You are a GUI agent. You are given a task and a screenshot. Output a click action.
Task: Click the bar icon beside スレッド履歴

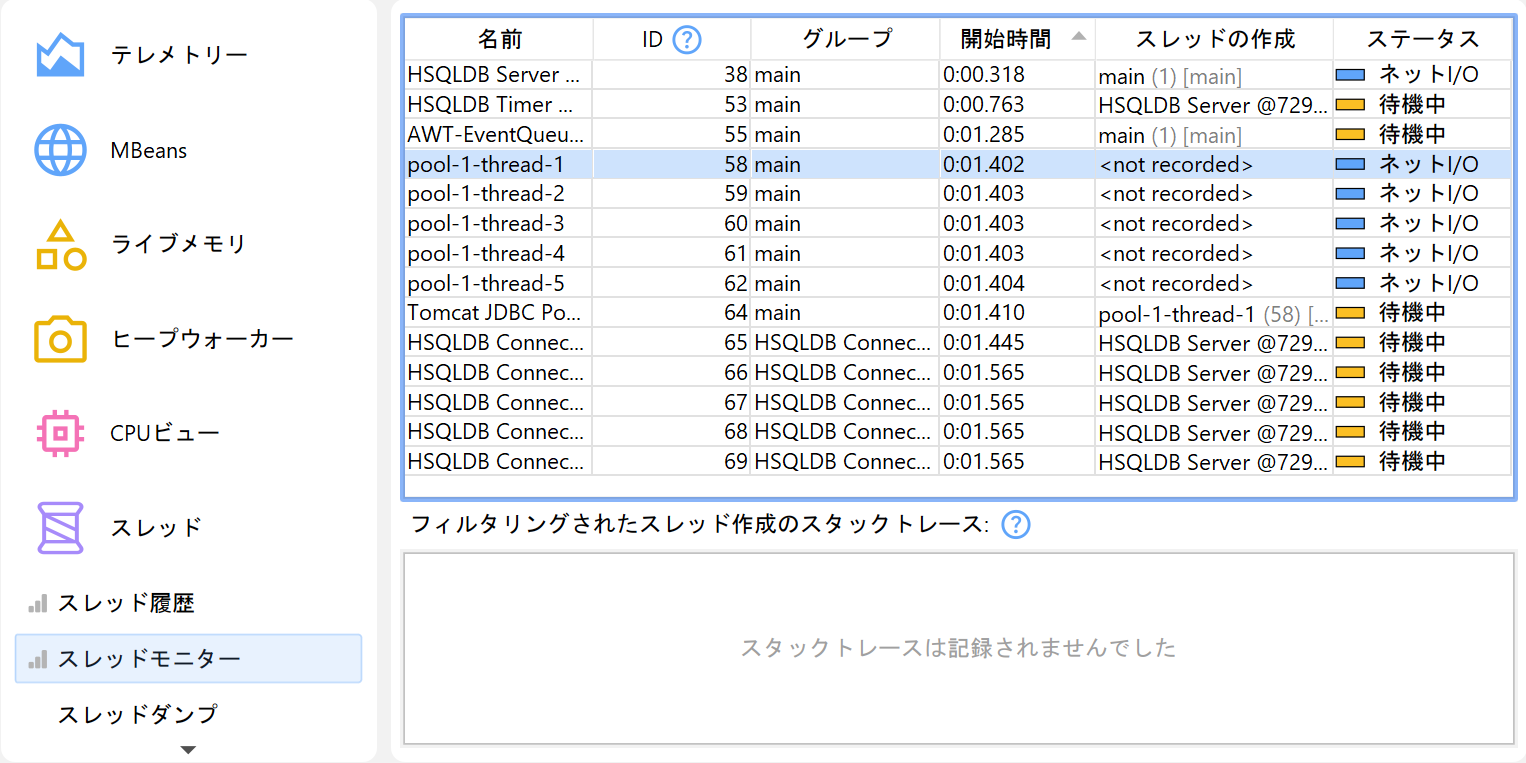(38, 603)
